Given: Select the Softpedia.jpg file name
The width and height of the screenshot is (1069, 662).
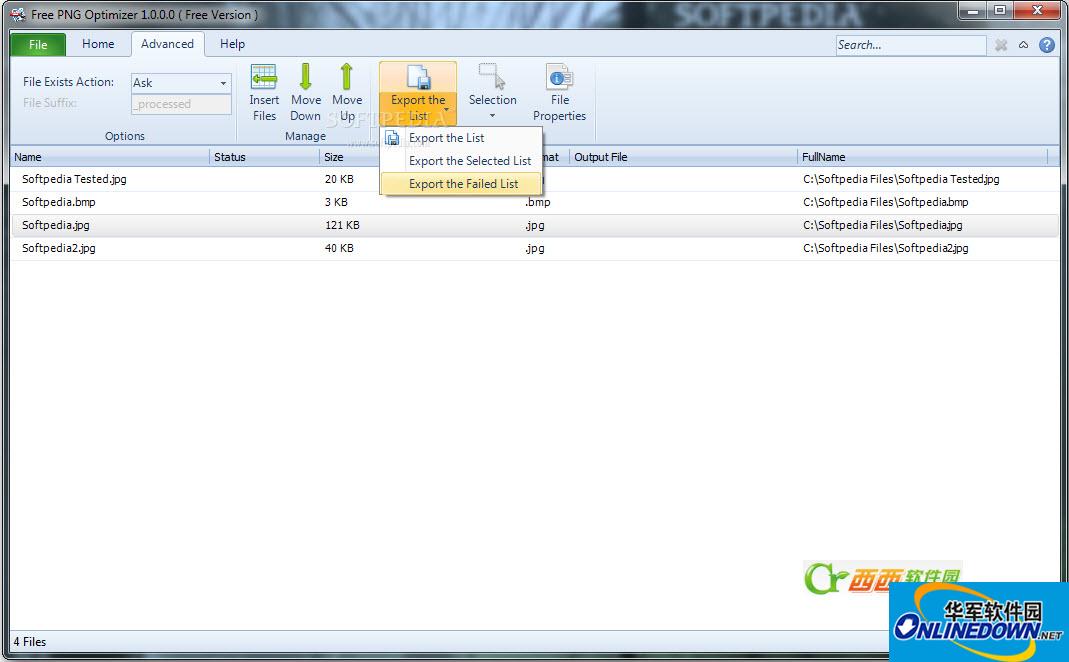Looking at the screenshot, I should pos(56,225).
